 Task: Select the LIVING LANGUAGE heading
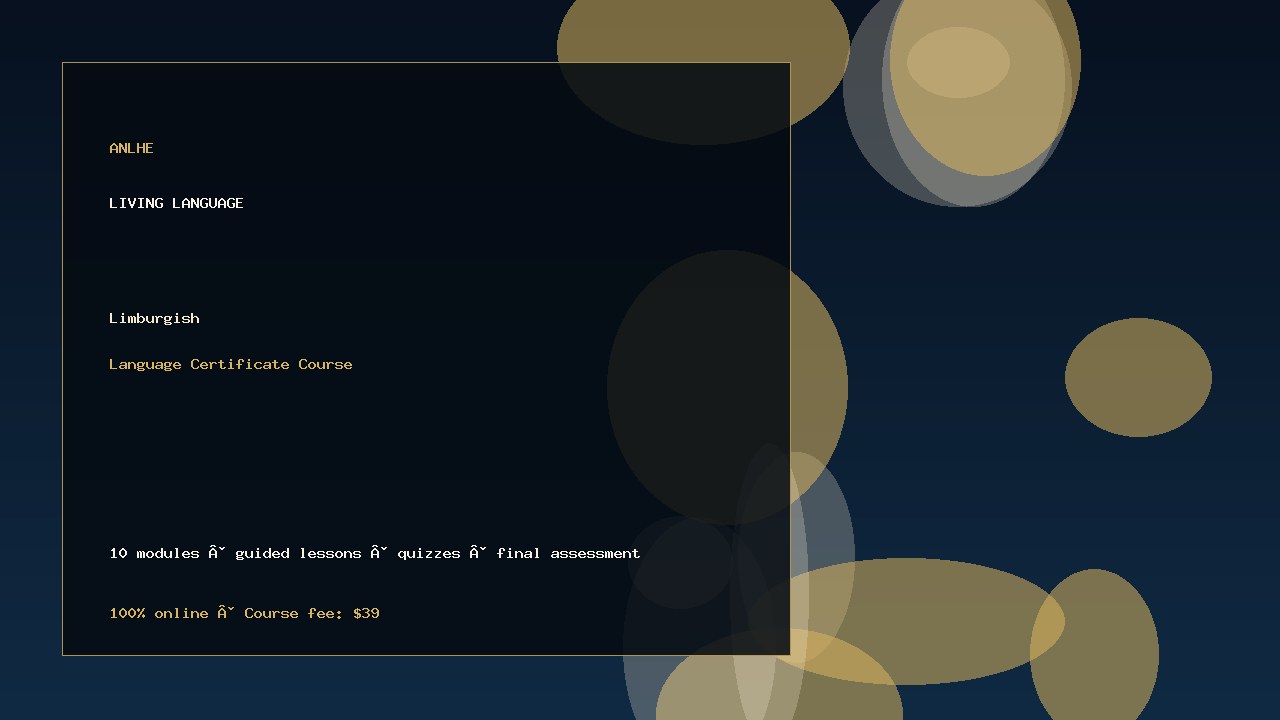pos(176,203)
